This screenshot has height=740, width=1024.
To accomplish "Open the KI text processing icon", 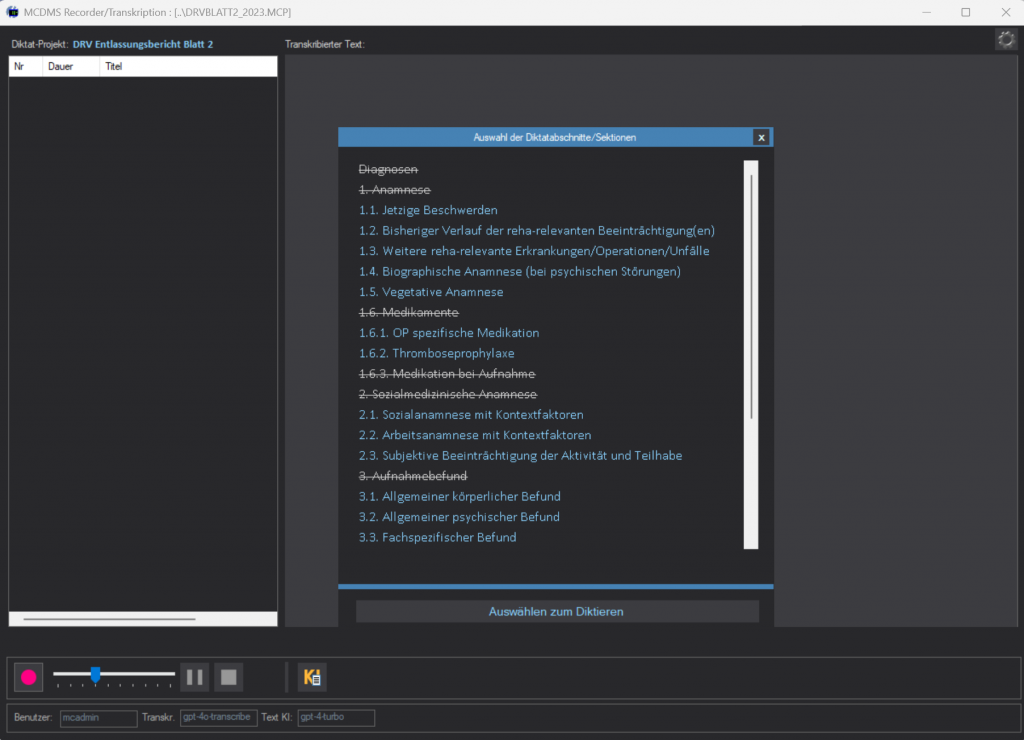I will 312,677.
